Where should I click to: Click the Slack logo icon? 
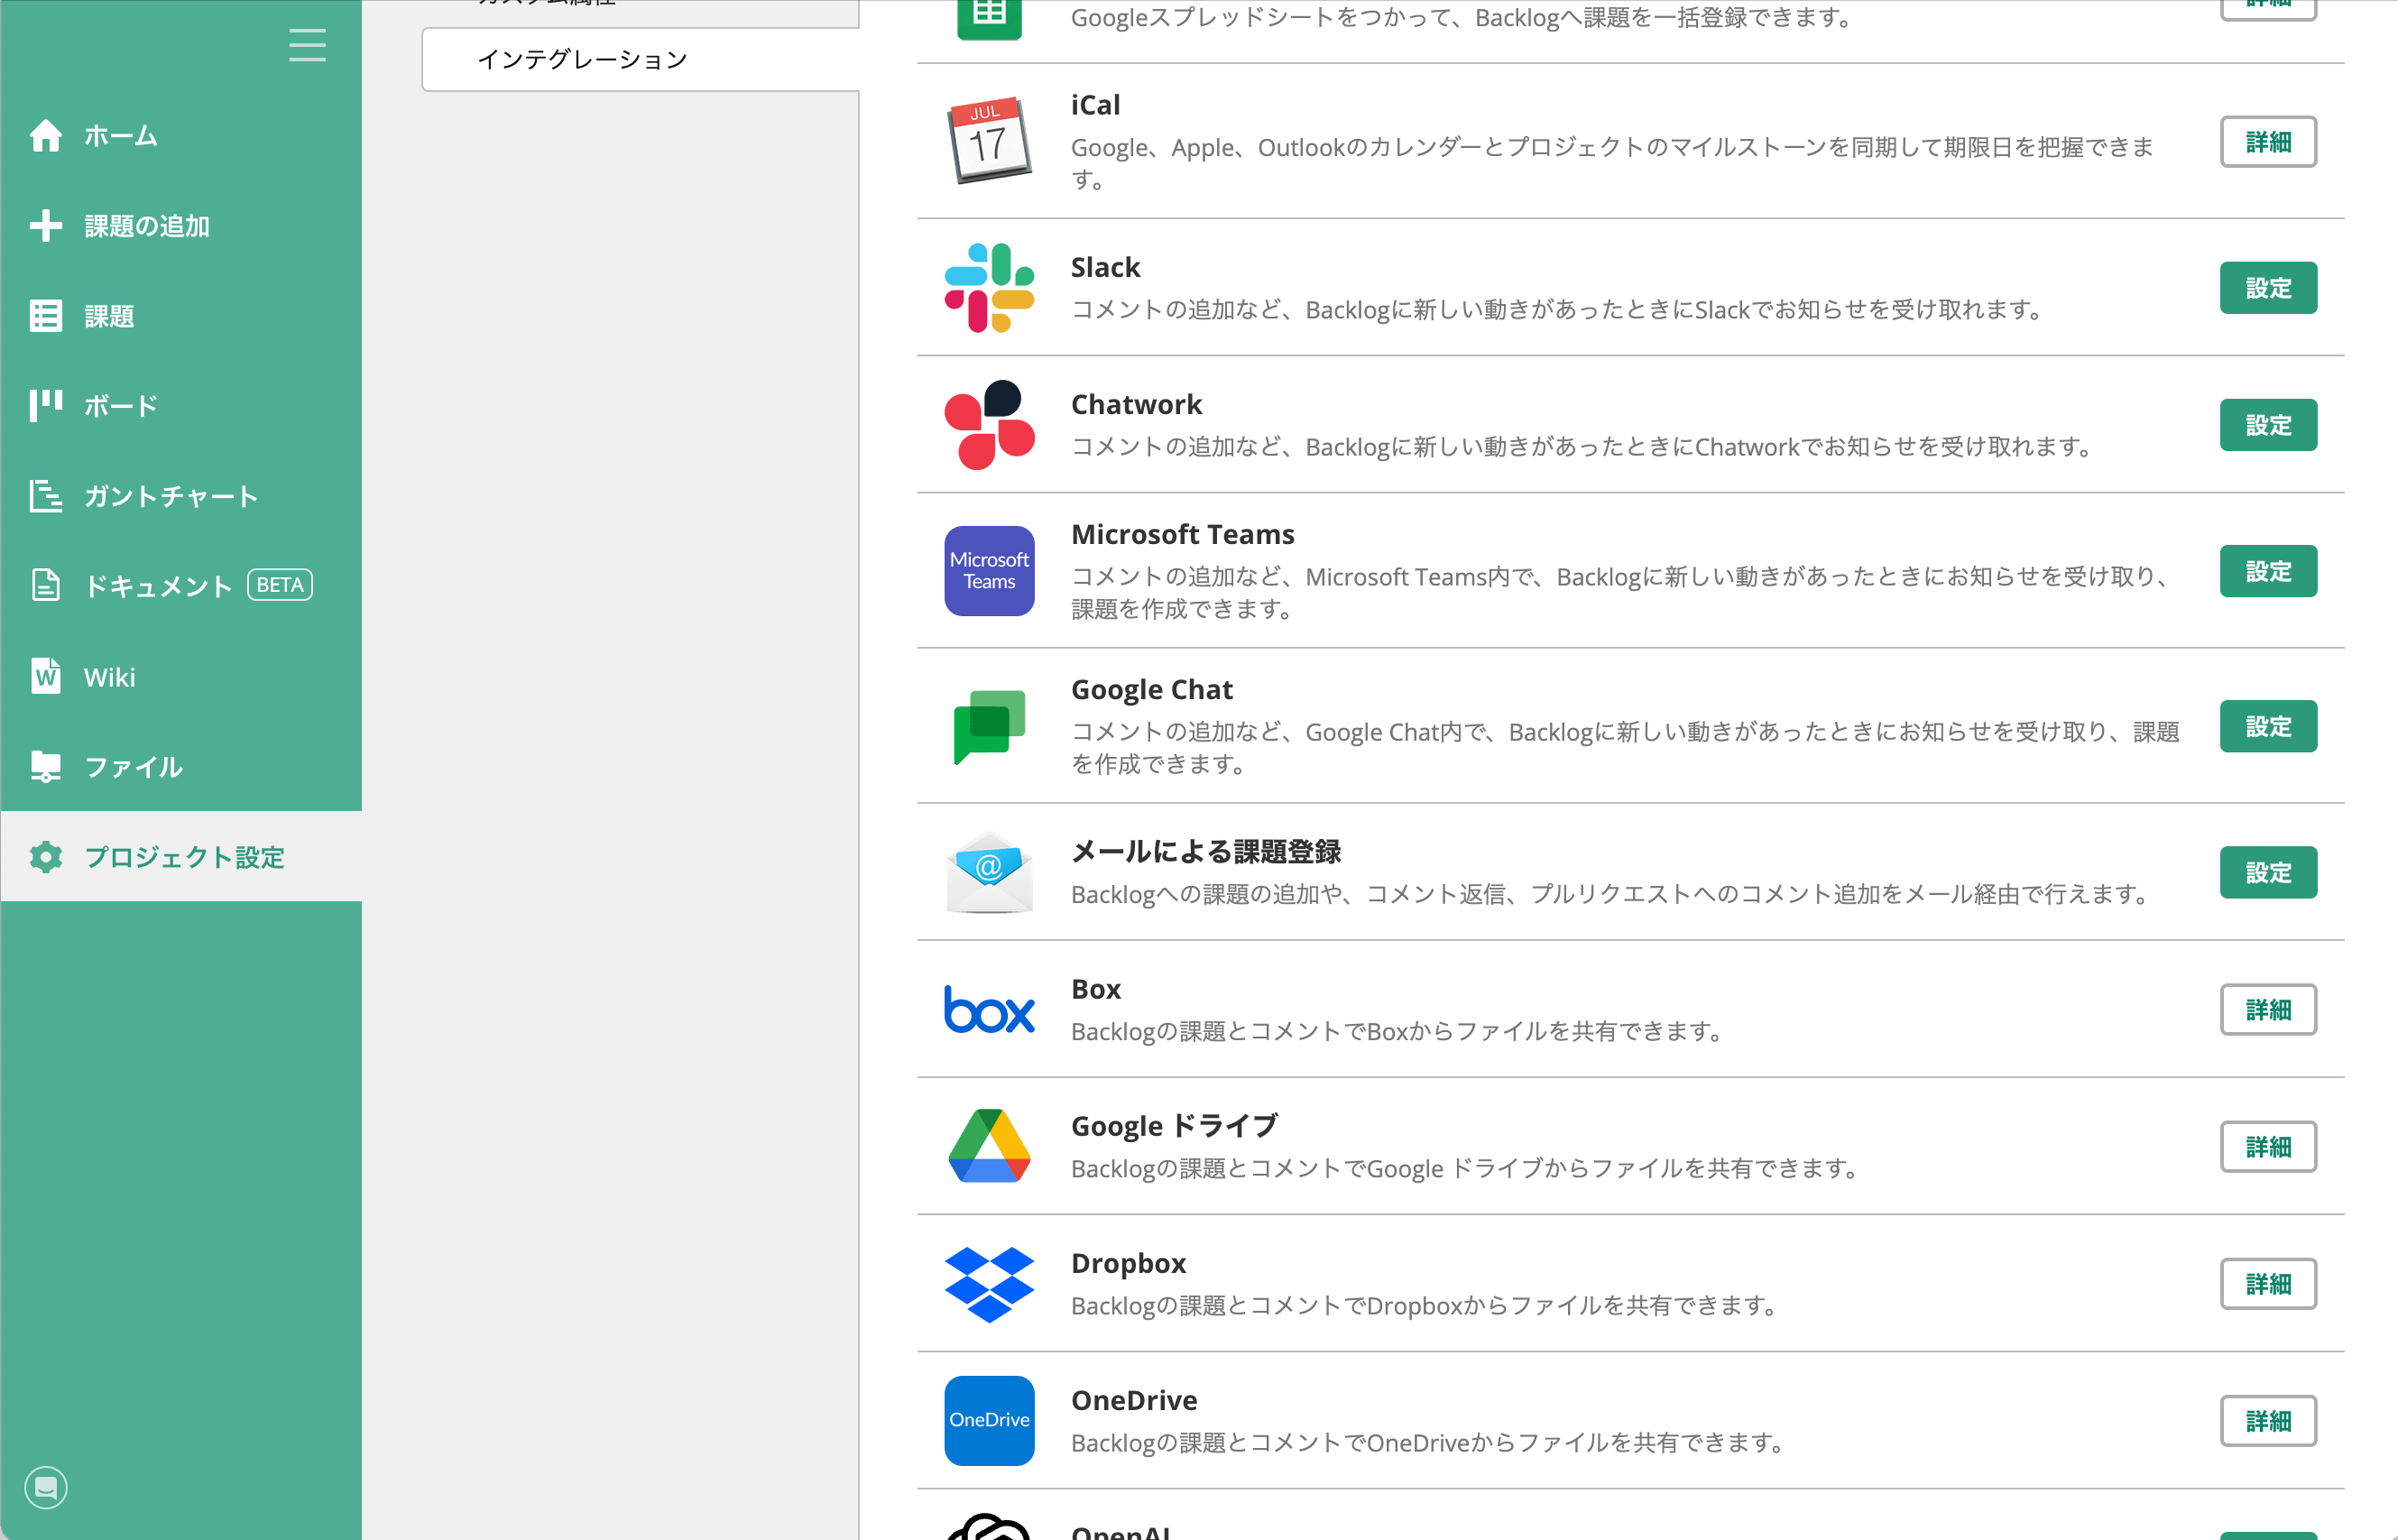pos(989,288)
